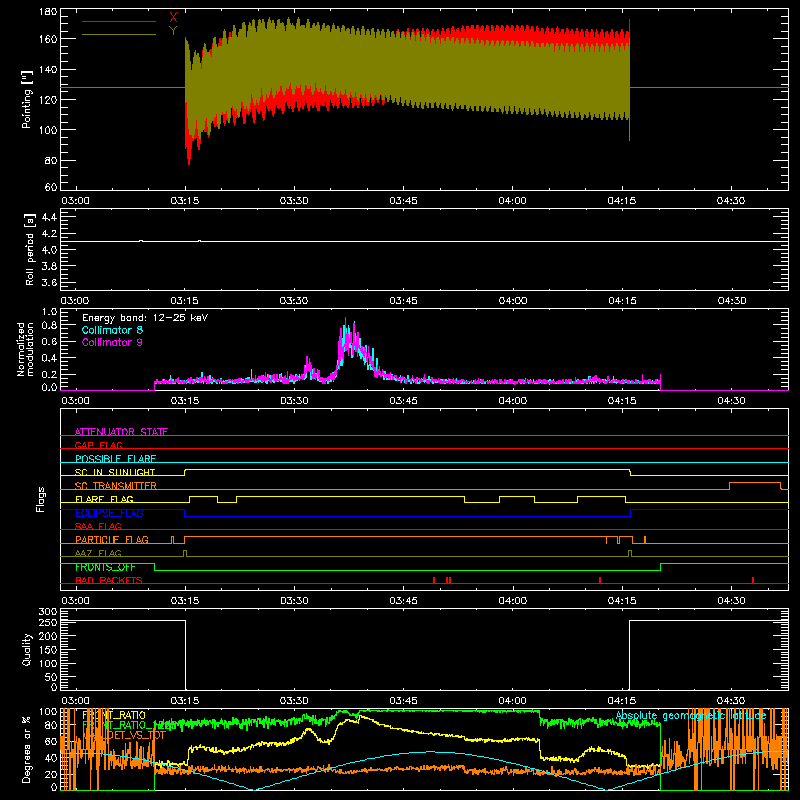The width and height of the screenshot is (800, 800).
Task: Click the BAD_PACKETS spike near 04:33
Action: pos(753,580)
